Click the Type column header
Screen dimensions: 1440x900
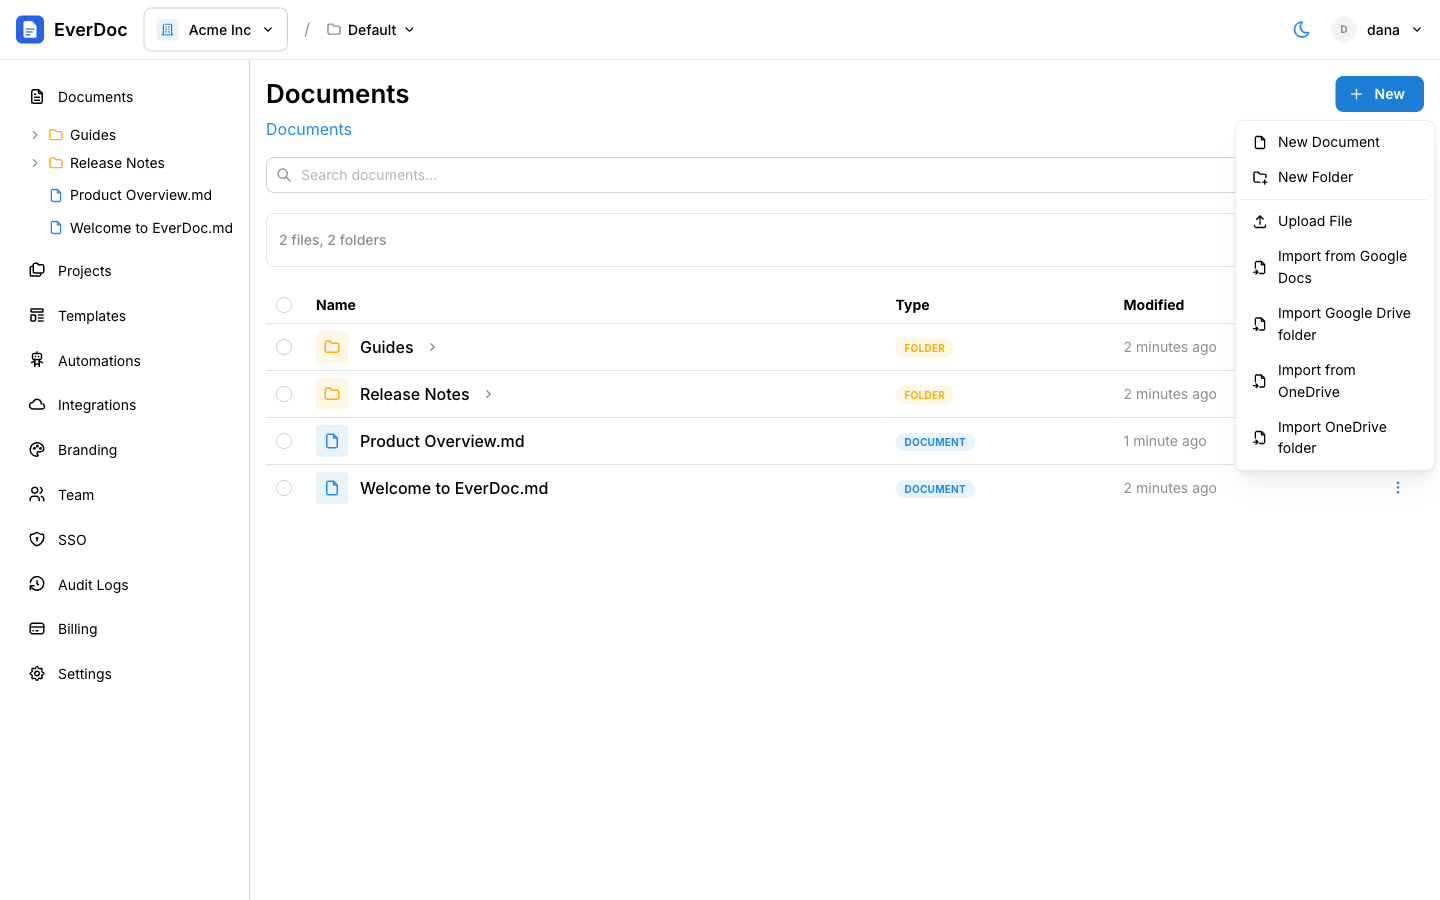pyautogui.click(x=913, y=305)
